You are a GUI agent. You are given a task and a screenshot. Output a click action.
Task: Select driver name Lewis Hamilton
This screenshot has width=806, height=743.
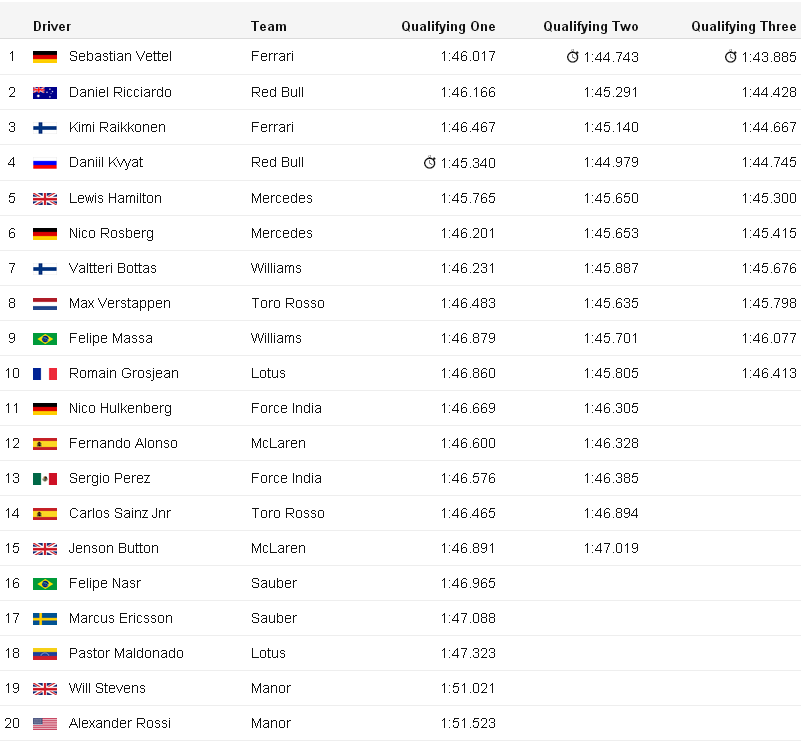pos(115,198)
